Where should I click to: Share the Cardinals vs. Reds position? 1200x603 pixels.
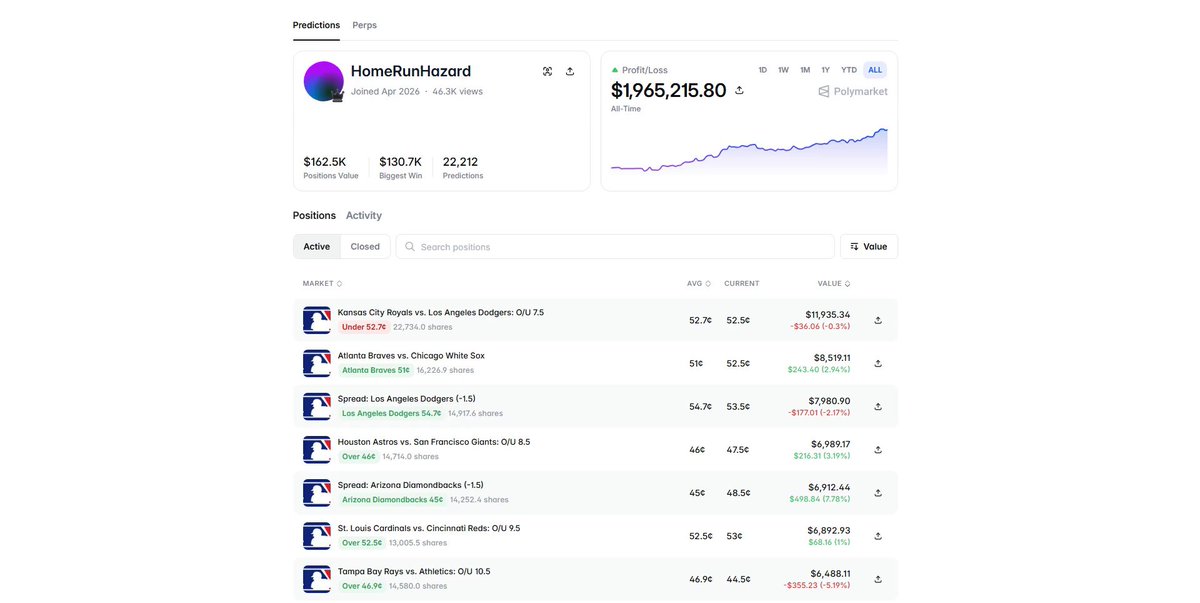click(x=878, y=535)
